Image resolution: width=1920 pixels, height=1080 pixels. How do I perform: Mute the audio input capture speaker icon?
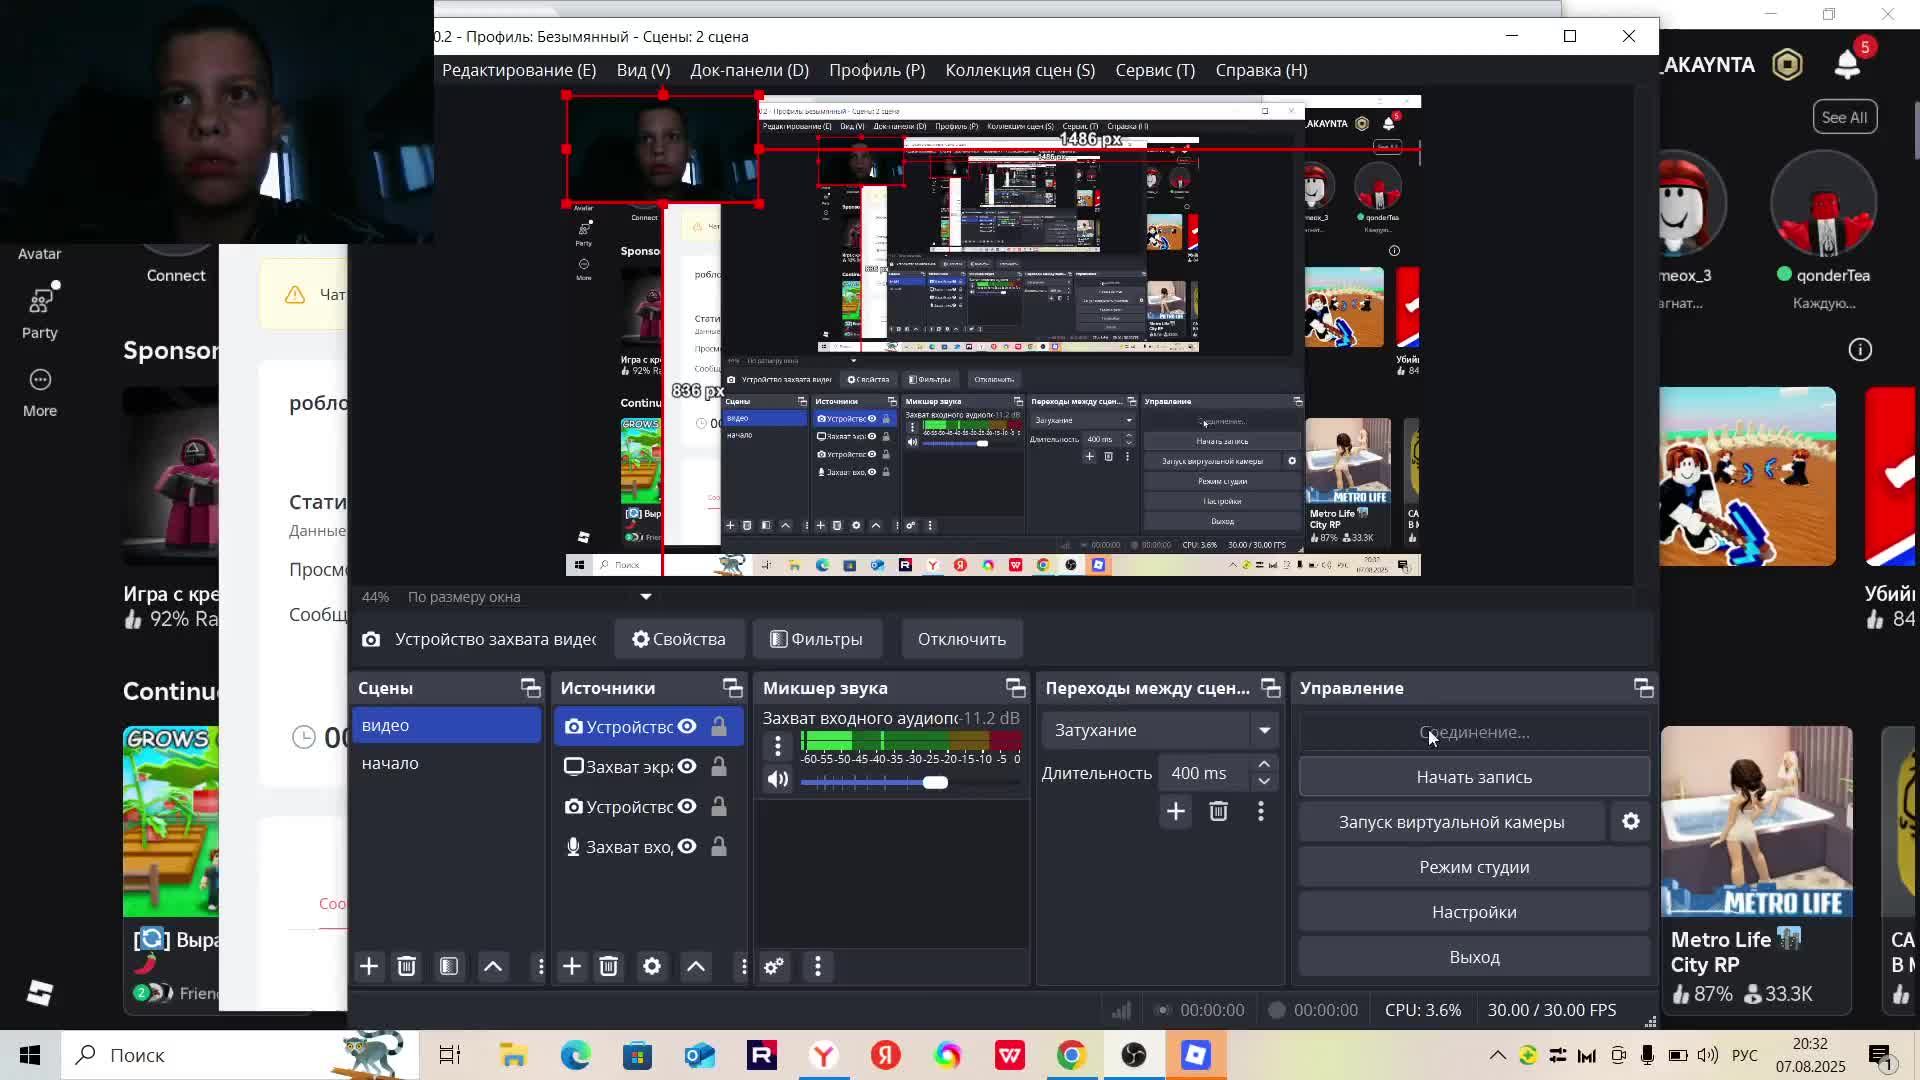point(778,780)
